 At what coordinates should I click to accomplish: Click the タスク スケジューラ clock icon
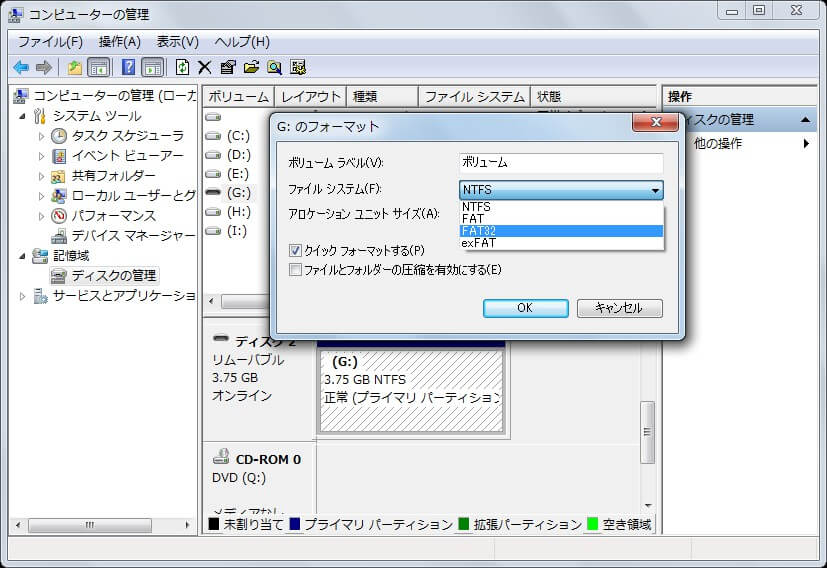[x=59, y=136]
